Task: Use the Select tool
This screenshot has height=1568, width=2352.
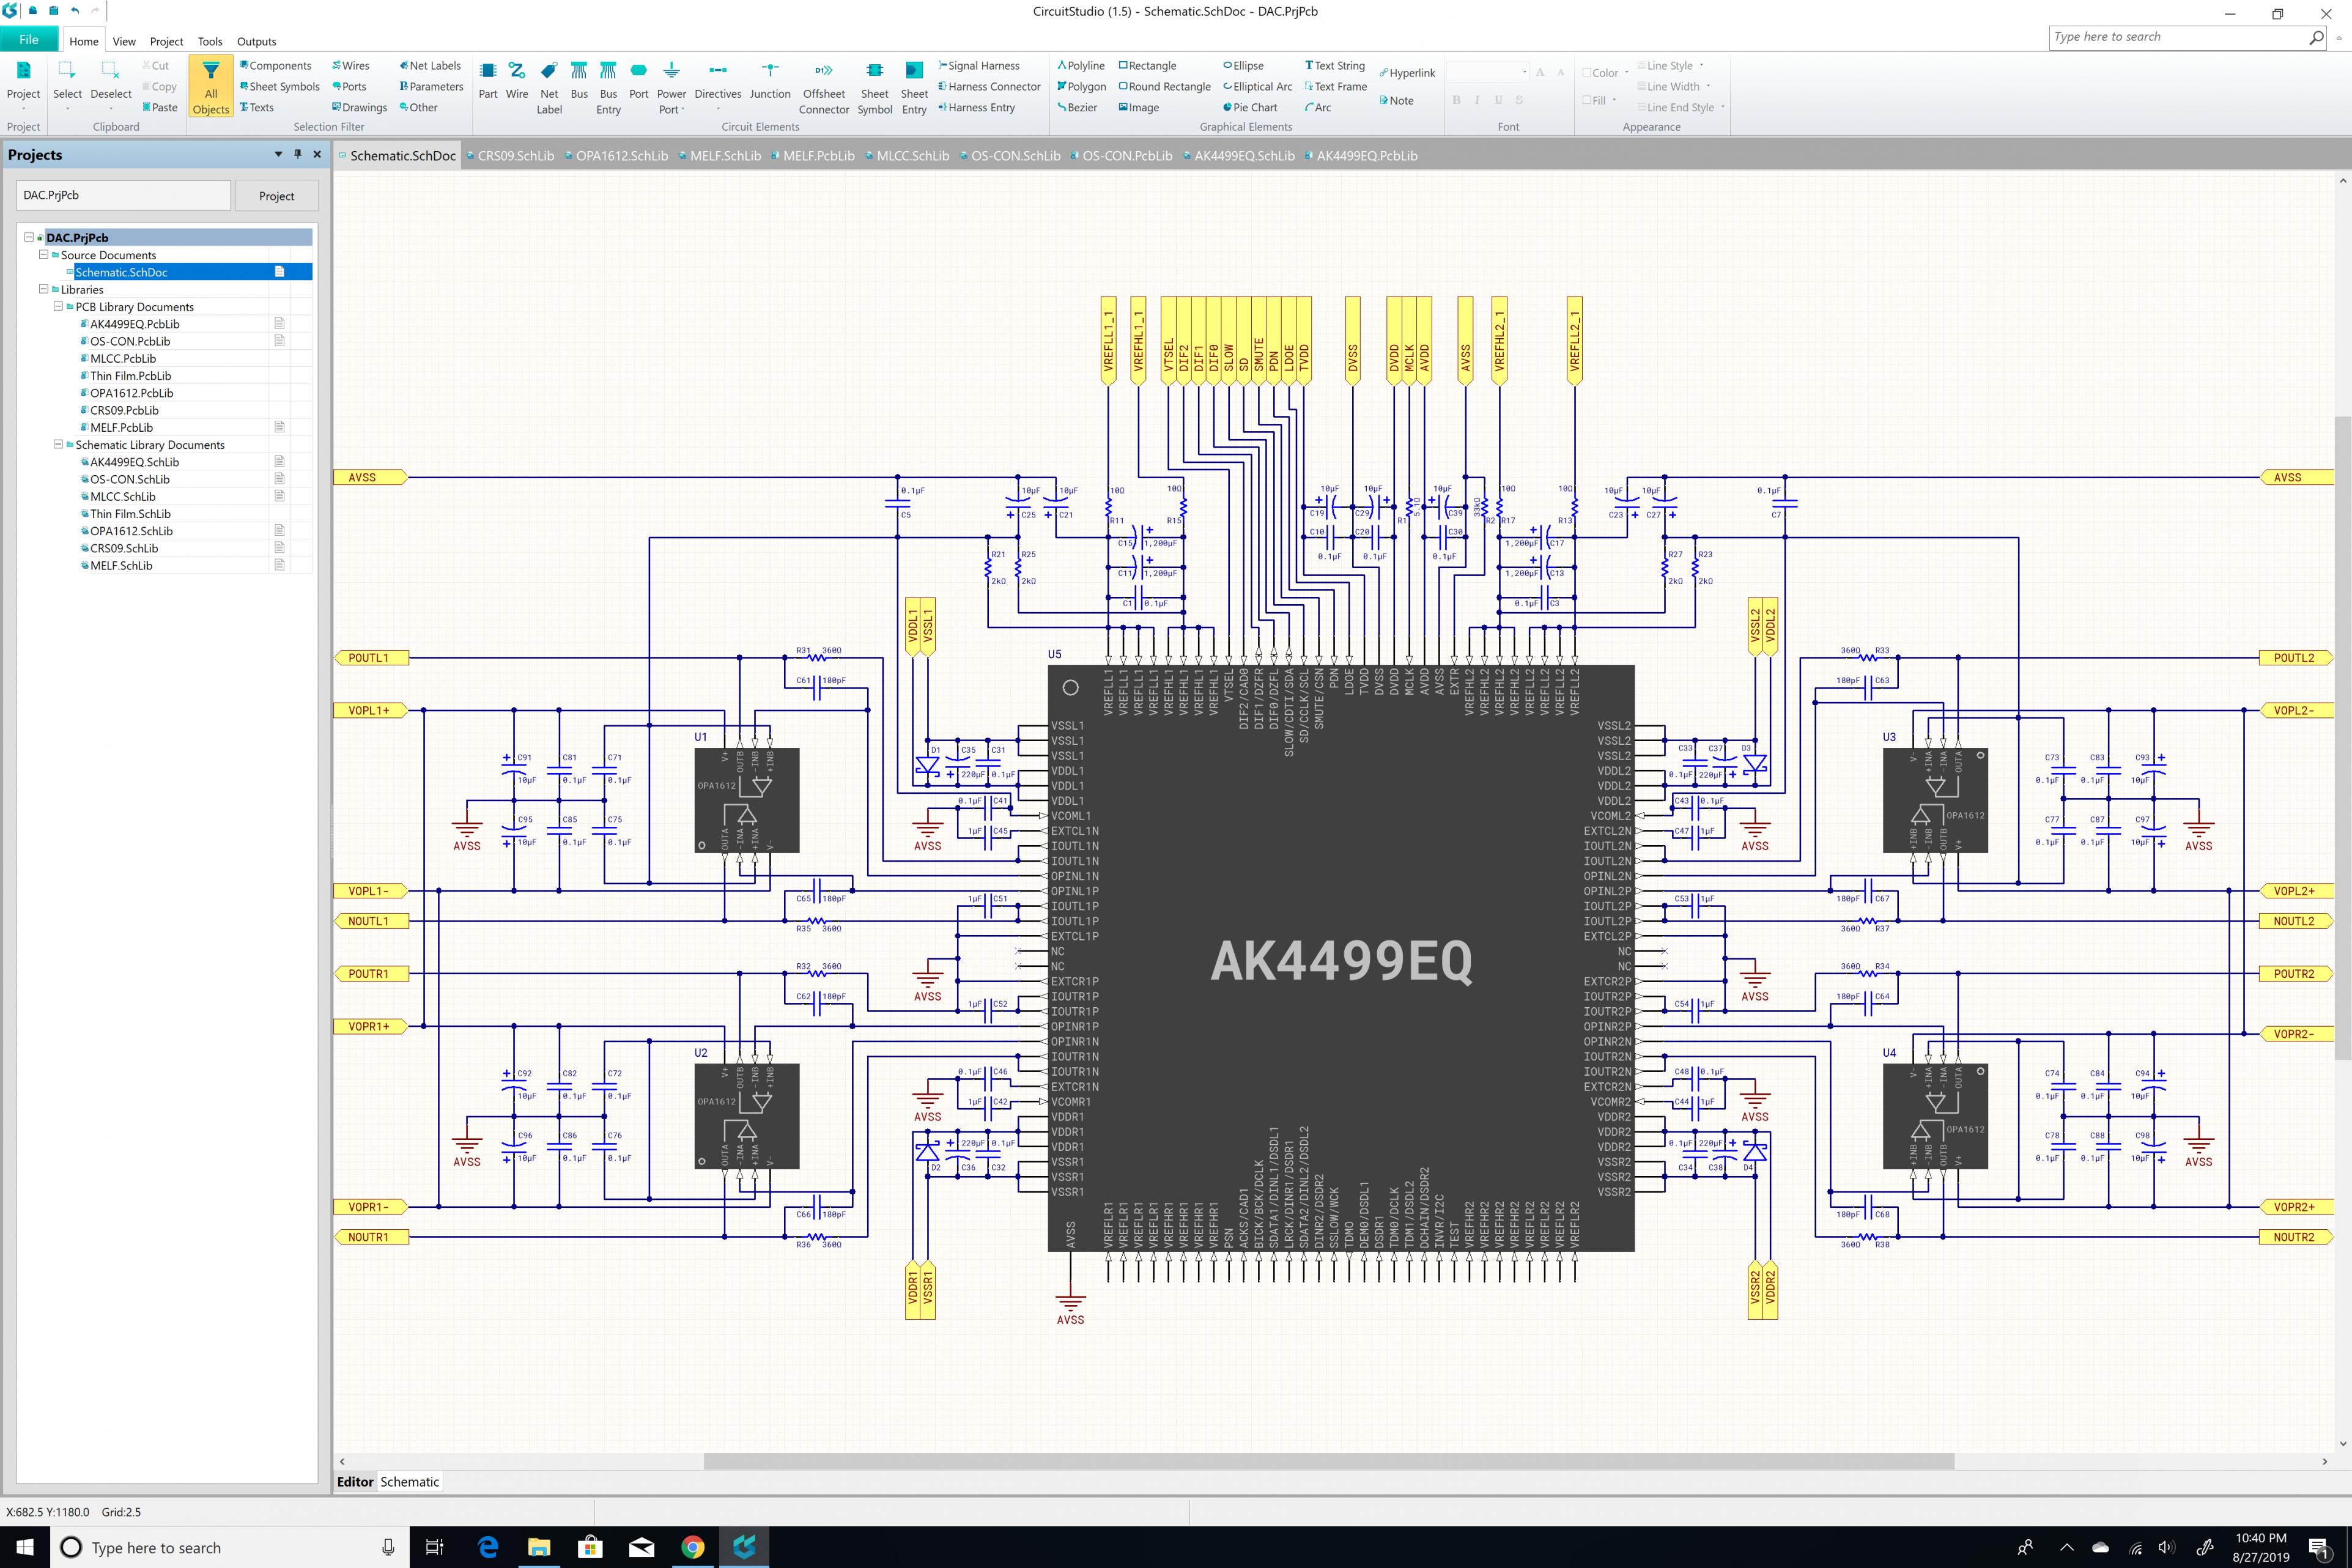Action: tap(67, 85)
